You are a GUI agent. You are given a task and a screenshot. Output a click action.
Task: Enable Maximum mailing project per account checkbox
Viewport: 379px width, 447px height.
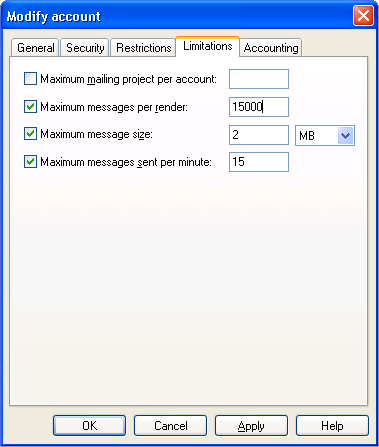tap(30, 79)
